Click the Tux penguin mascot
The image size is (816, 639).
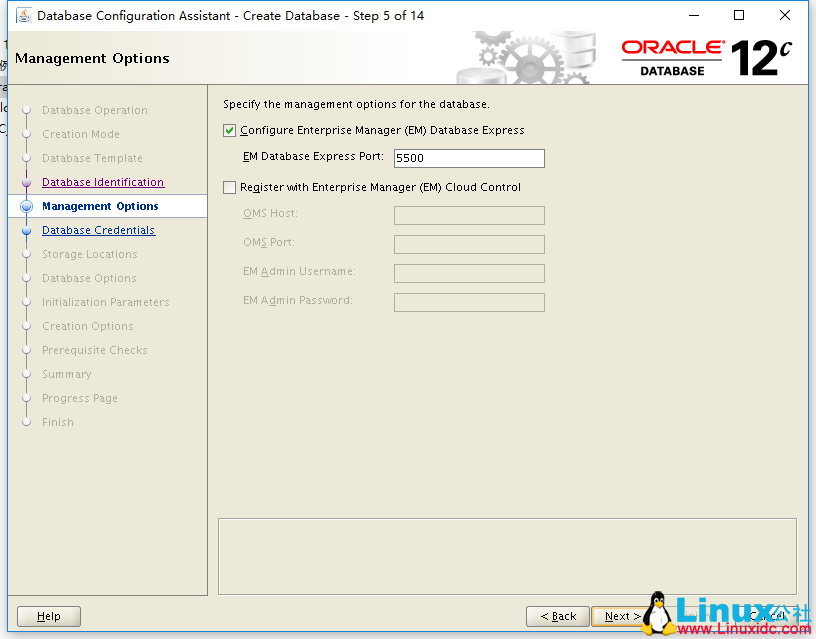point(657,612)
